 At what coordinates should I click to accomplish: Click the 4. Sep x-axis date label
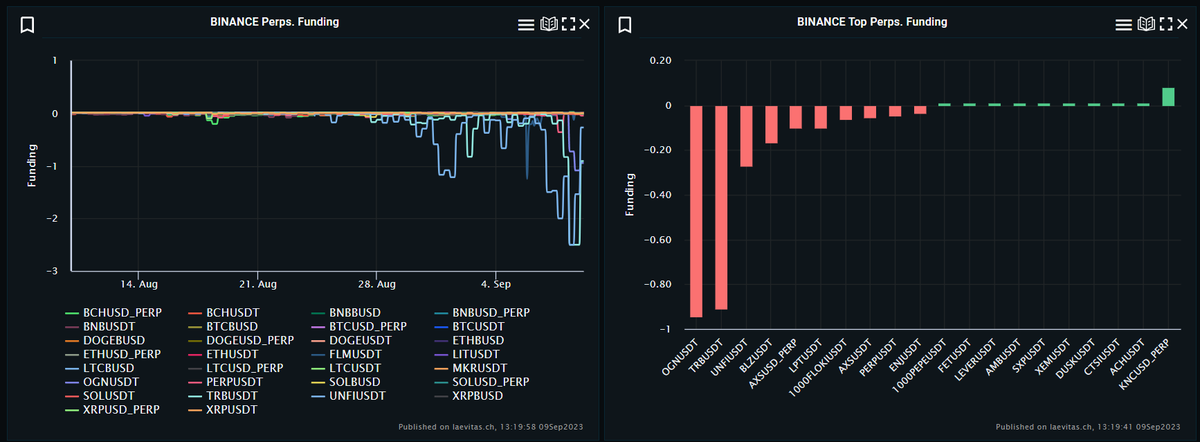coord(496,283)
